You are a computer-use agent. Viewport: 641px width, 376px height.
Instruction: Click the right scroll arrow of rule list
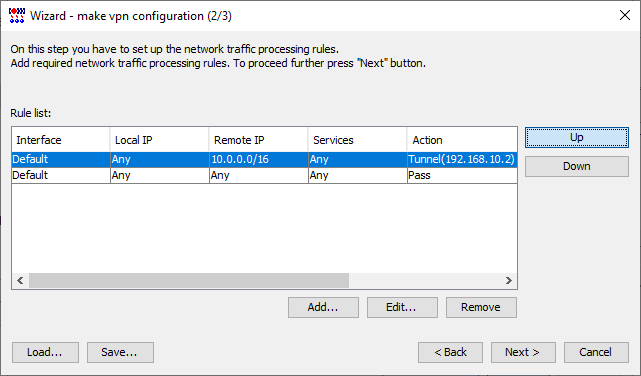click(x=509, y=280)
